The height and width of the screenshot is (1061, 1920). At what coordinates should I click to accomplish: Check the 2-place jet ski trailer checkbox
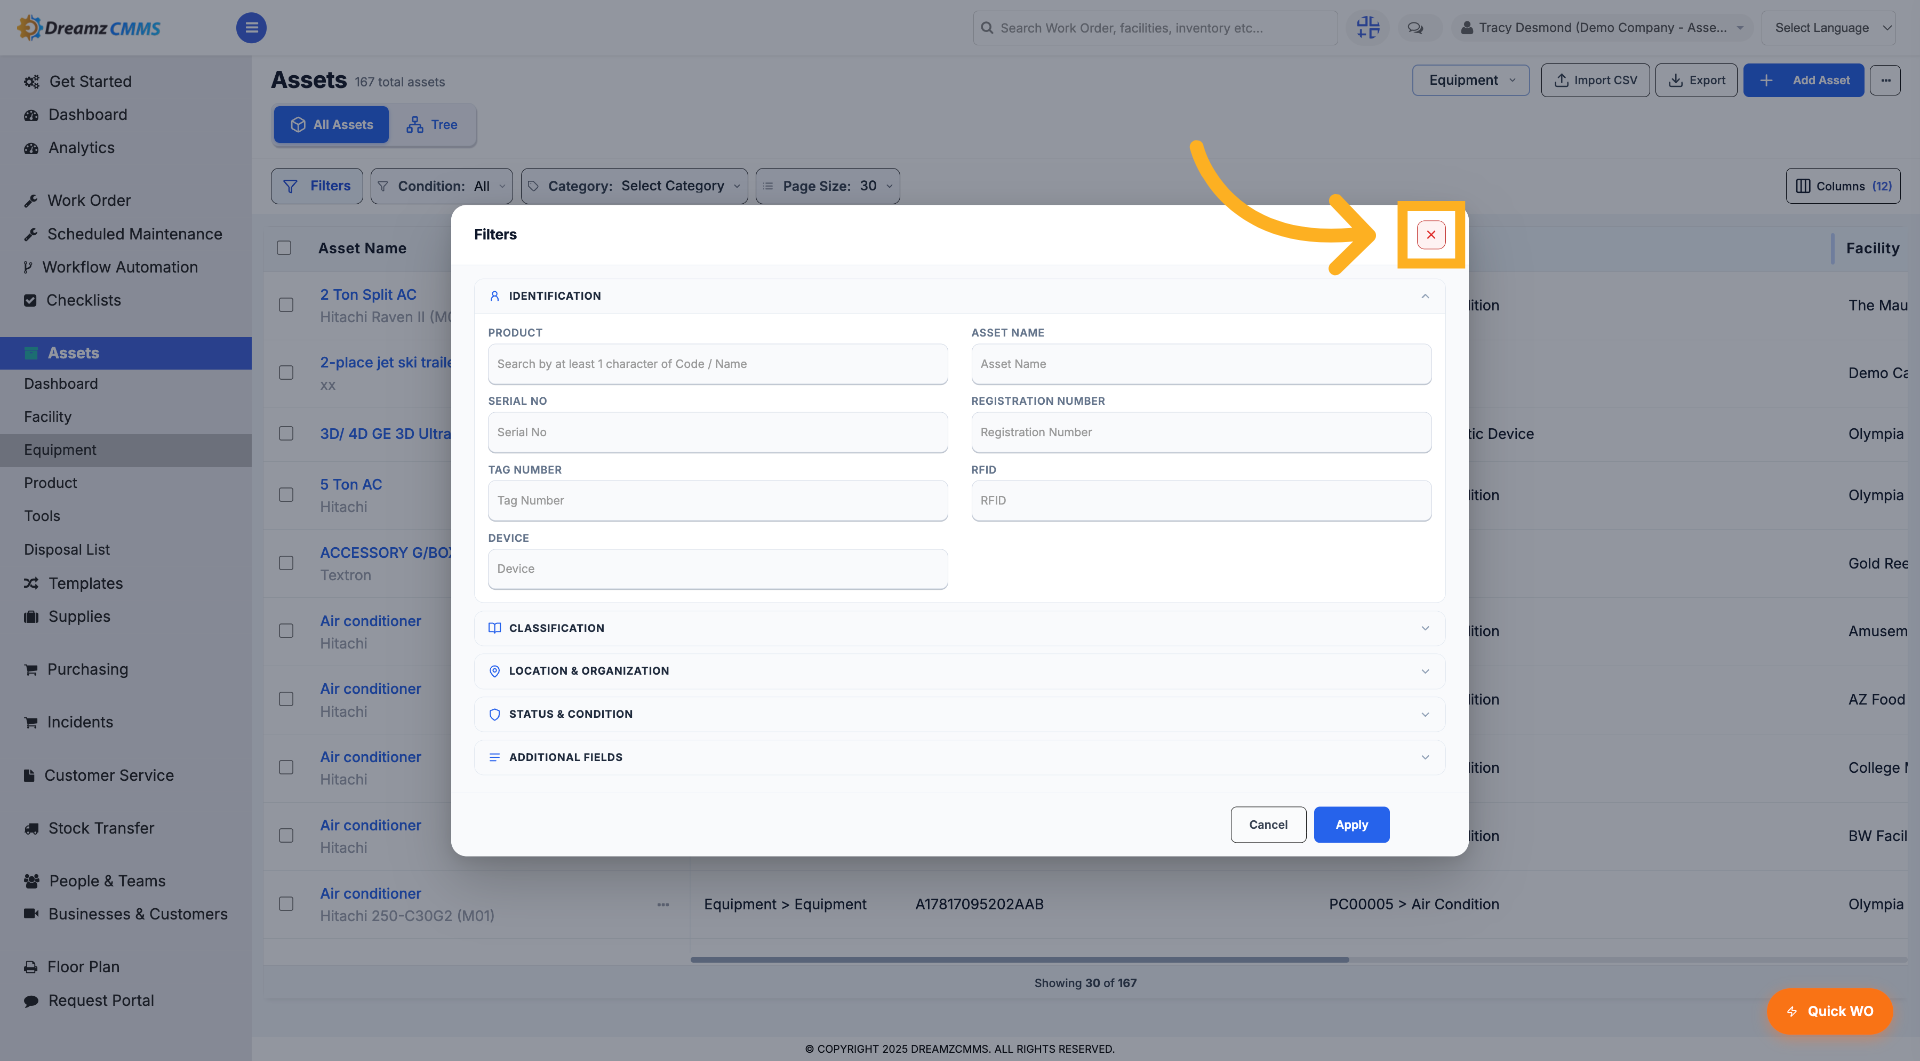pos(286,373)
